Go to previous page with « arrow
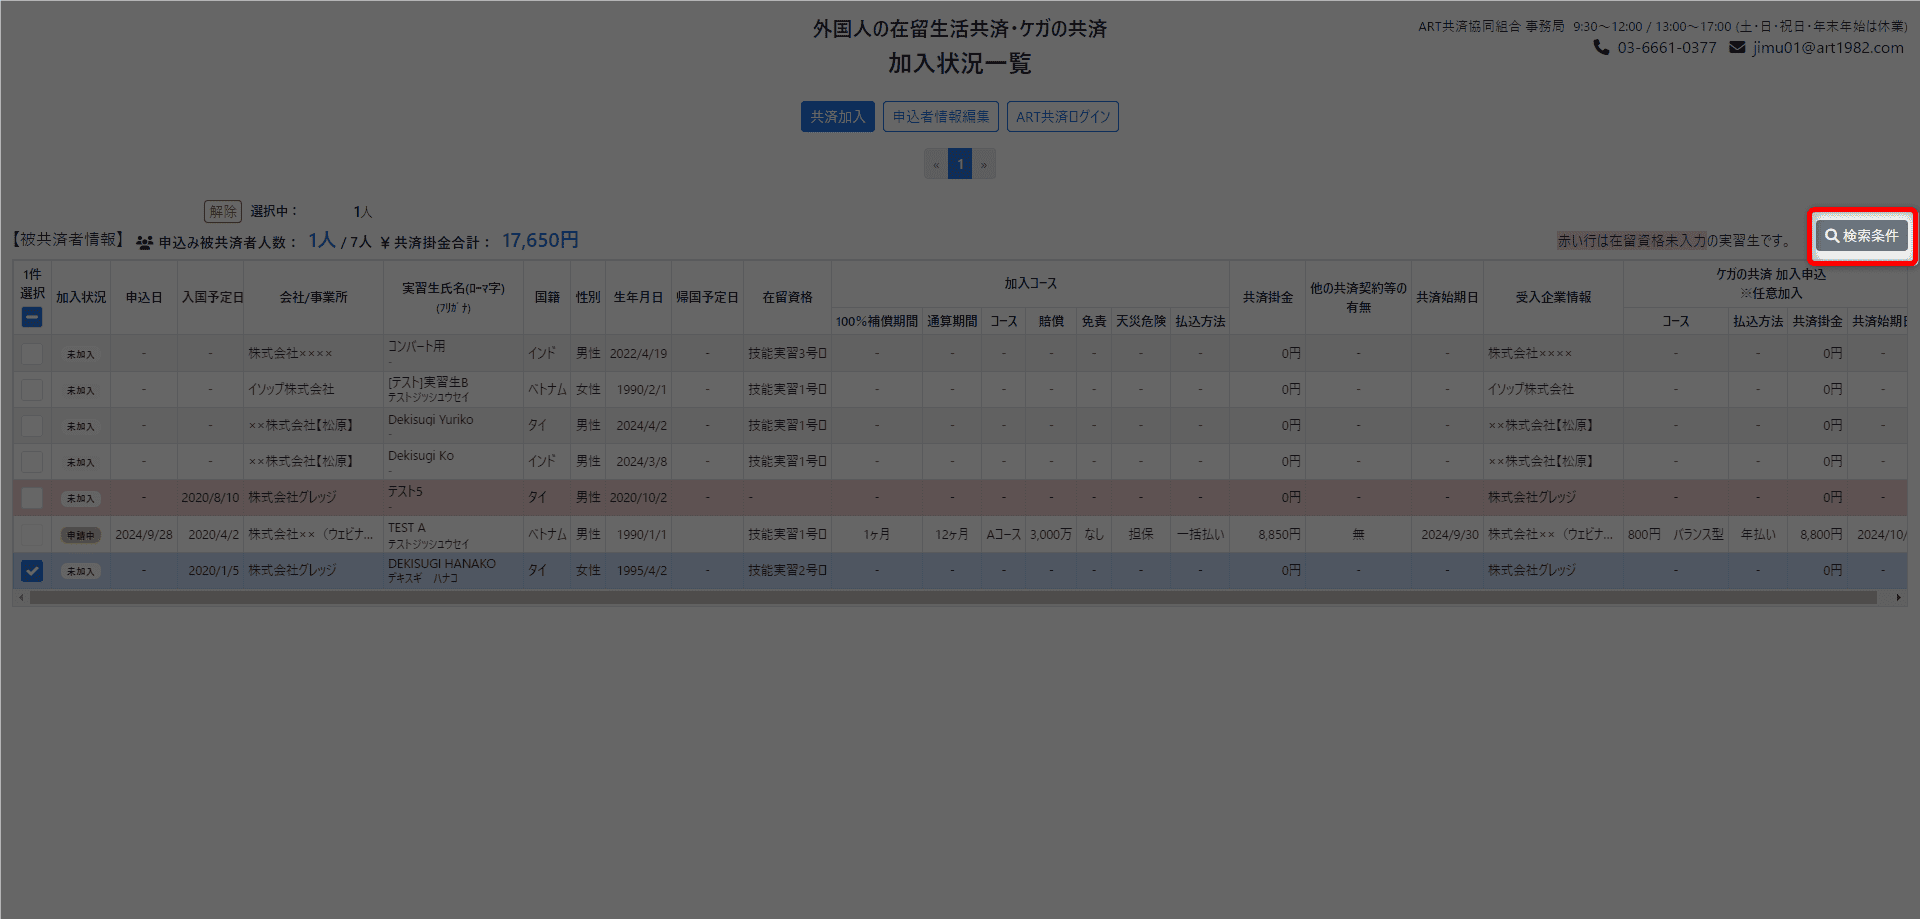Screen dimensions: 1920x919 (935, 165)
